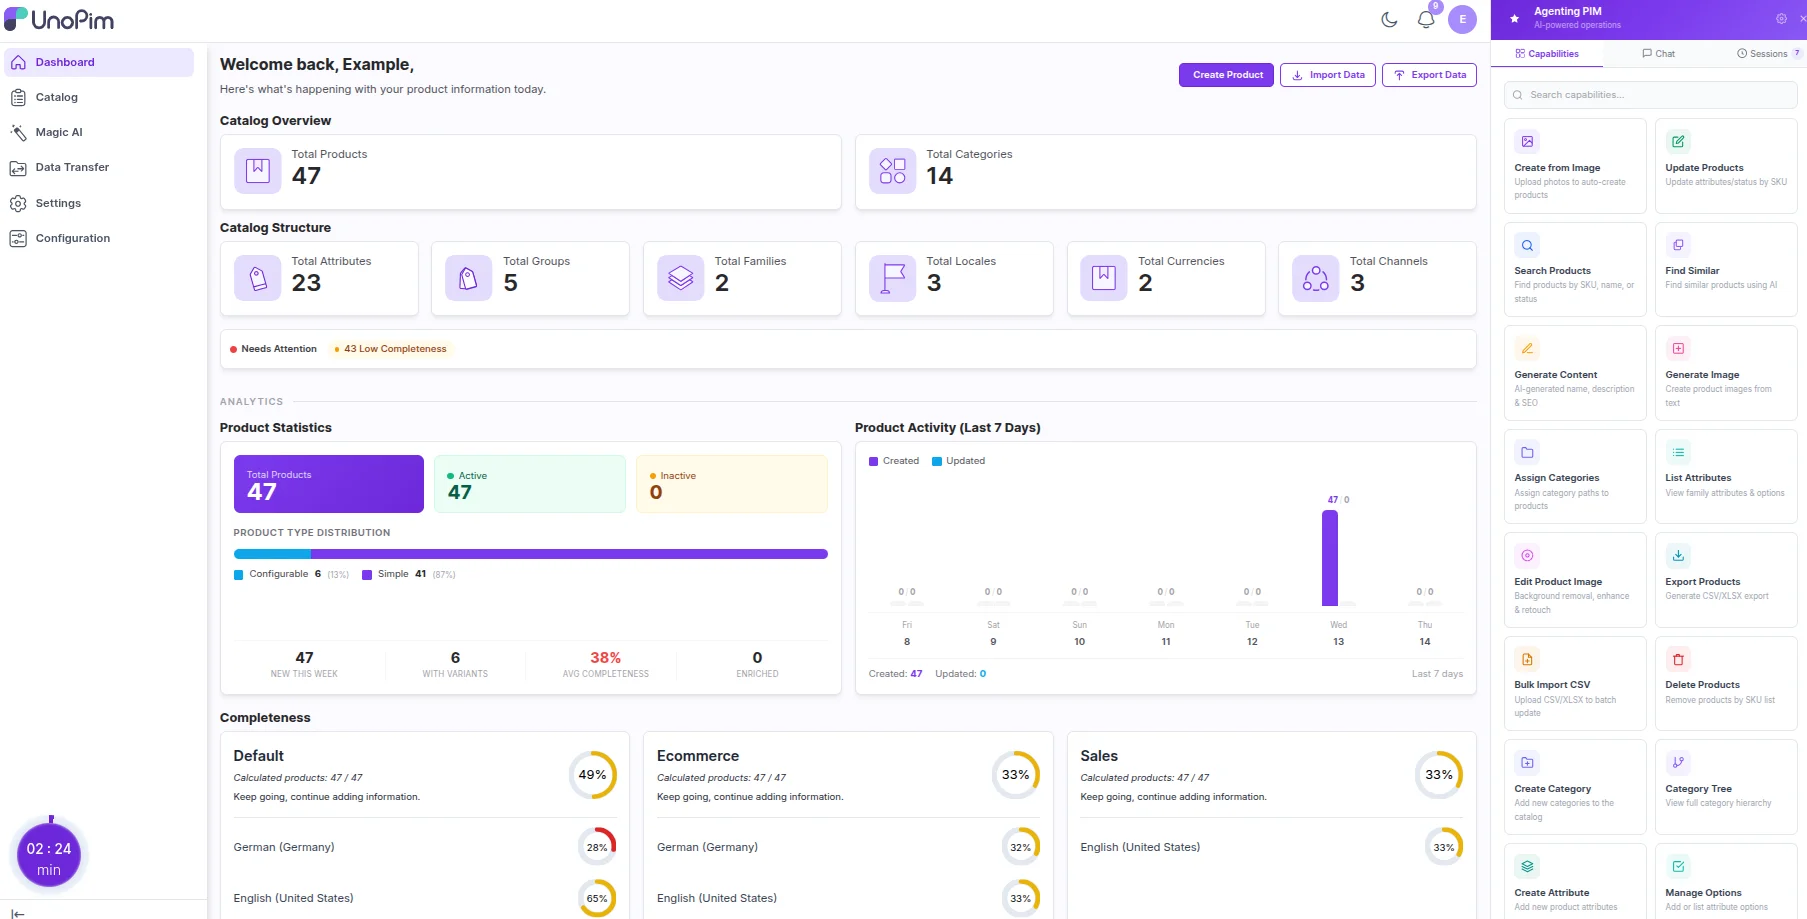Click the Created legend swatch
The image size is (1807, 919).
[x=874, y=461]
